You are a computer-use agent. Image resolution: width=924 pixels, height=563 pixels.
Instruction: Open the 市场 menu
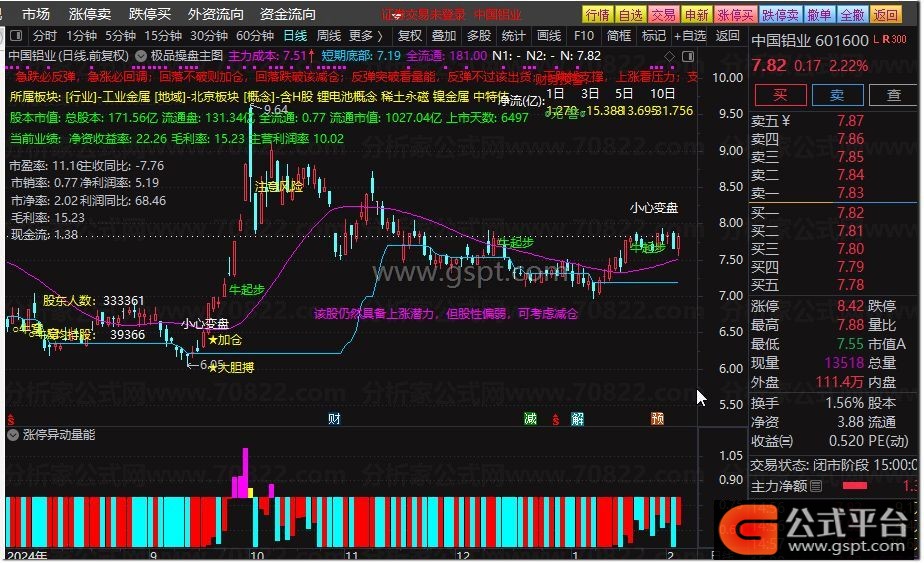pos(36,14)
